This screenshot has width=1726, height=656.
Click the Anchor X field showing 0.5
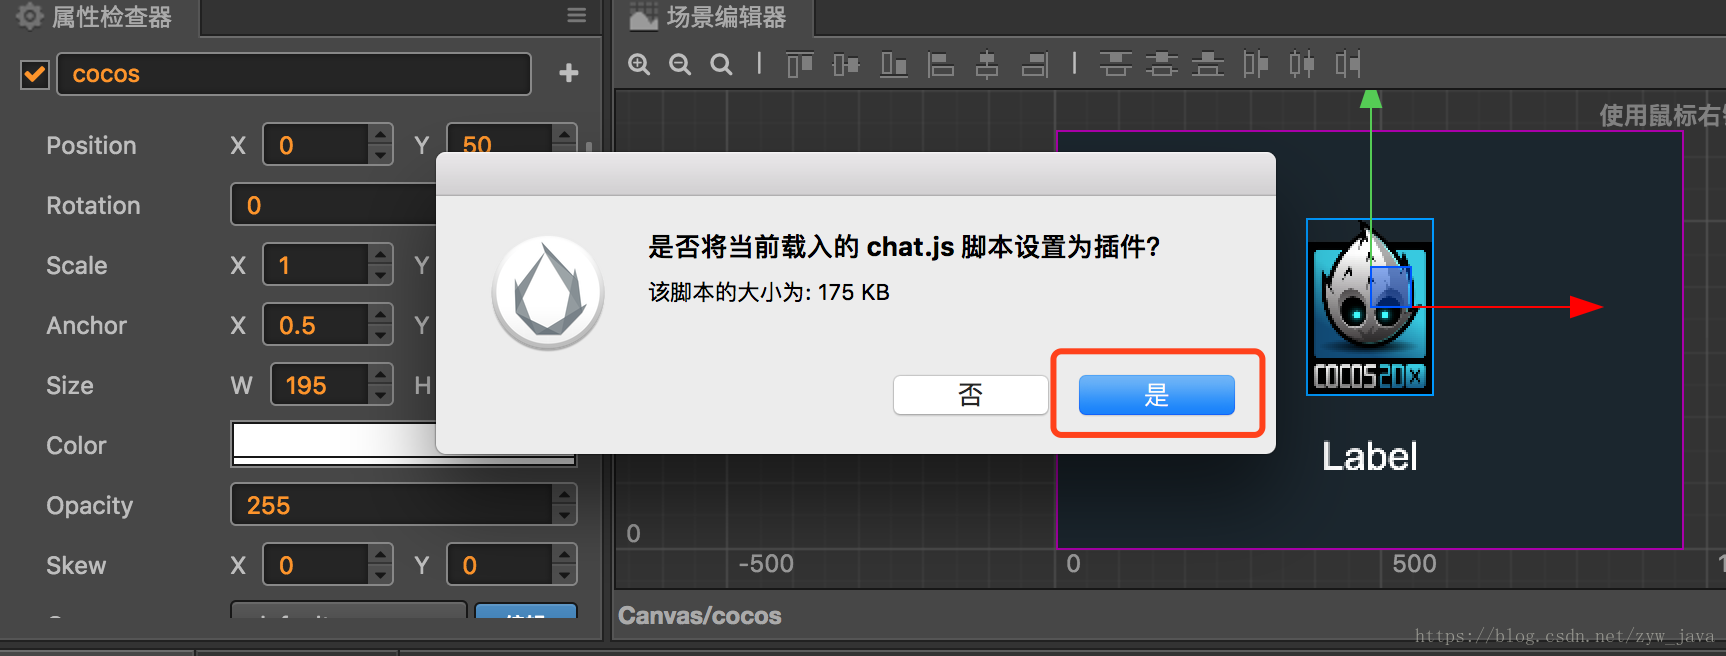[x=316, y=325]
